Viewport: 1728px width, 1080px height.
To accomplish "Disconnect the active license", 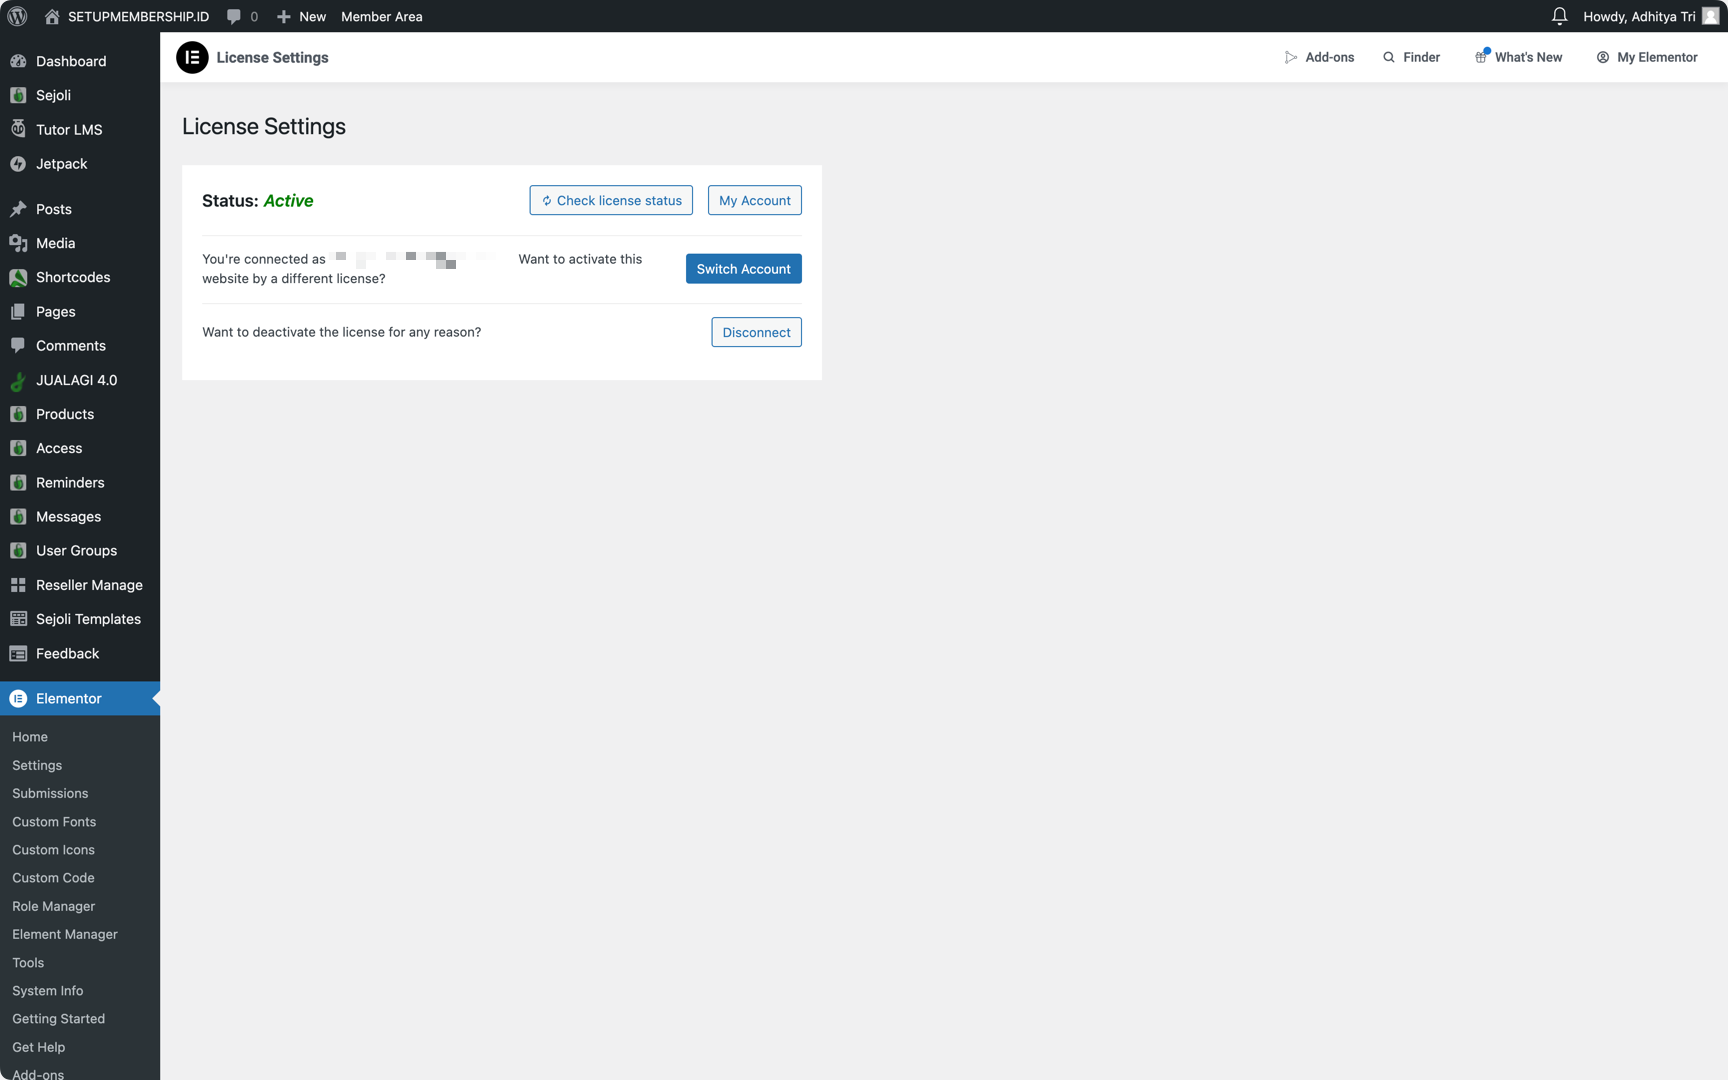I will tap(756, 332).
